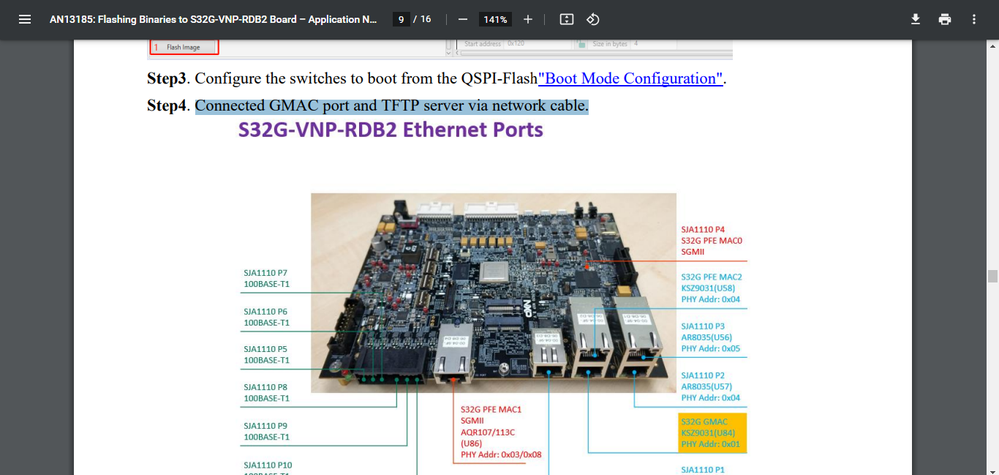Click the document title AN13185
999x475 pixels.
click(x=213, y=19)
